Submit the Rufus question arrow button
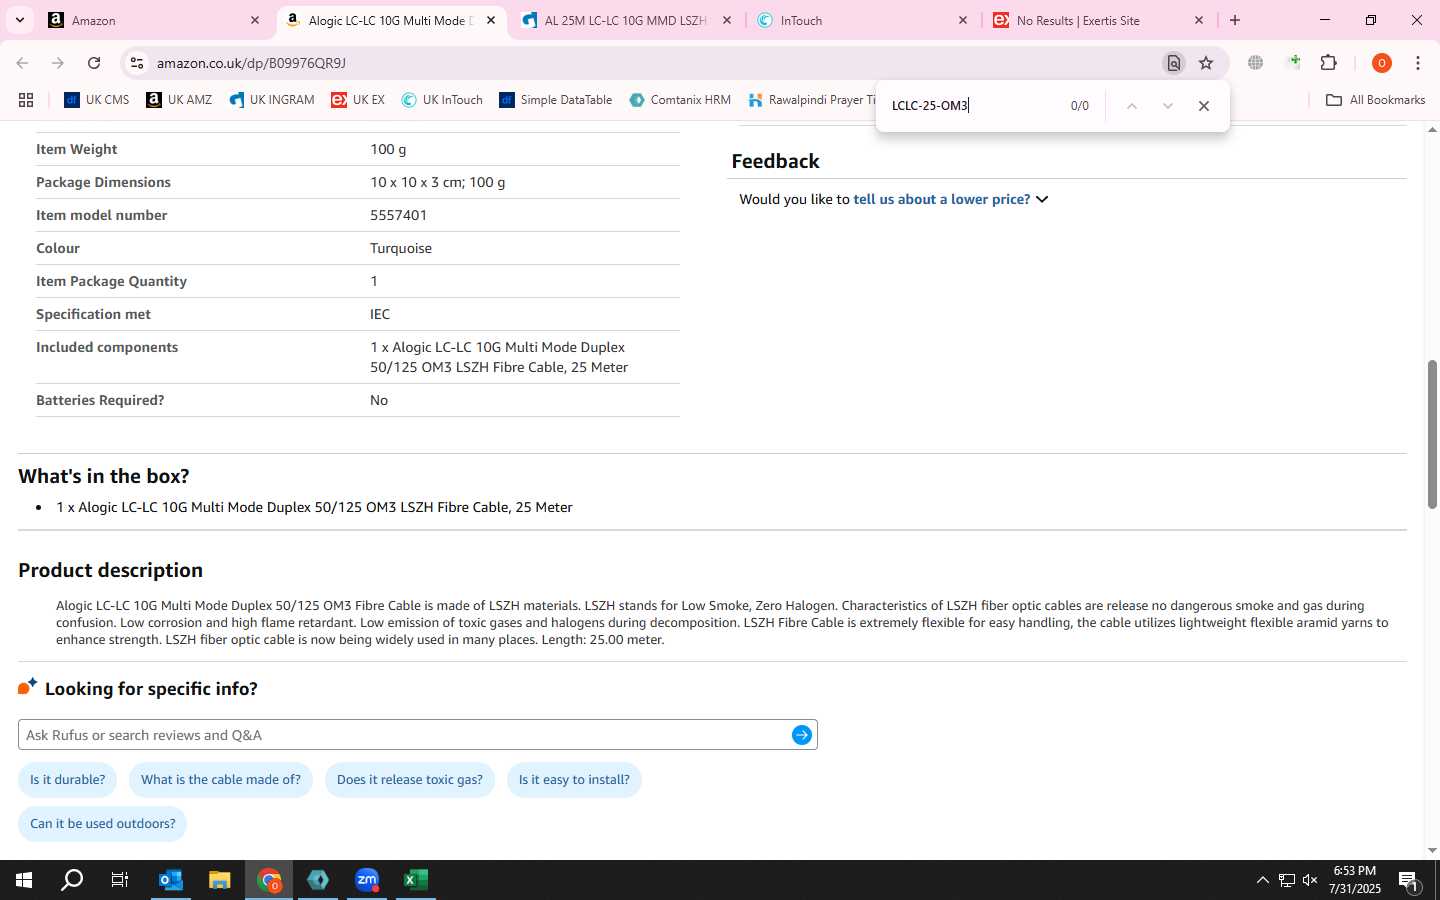 pos(801,735)
